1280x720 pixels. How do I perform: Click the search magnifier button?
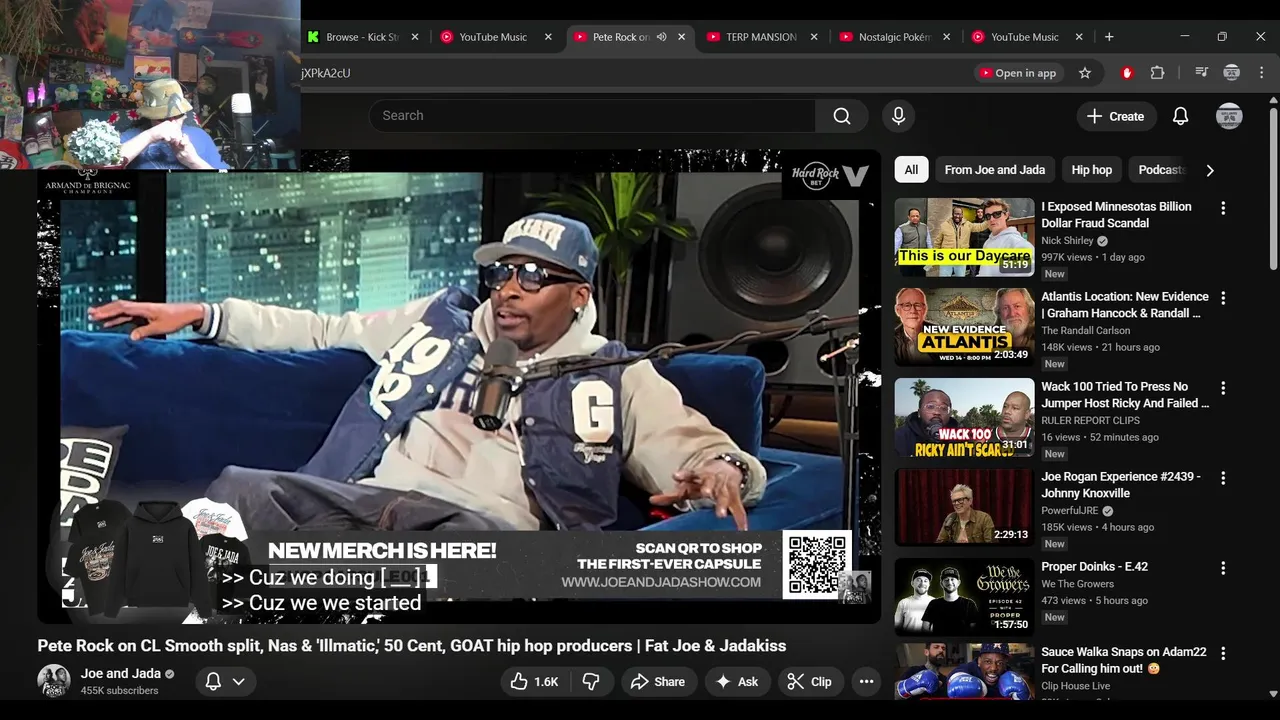pos(842,116)
